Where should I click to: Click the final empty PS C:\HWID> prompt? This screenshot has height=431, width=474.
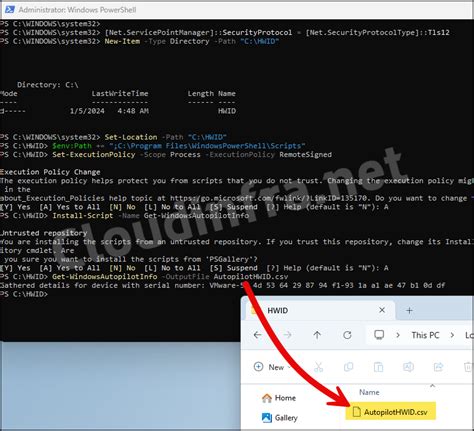(x=24, y=294)
